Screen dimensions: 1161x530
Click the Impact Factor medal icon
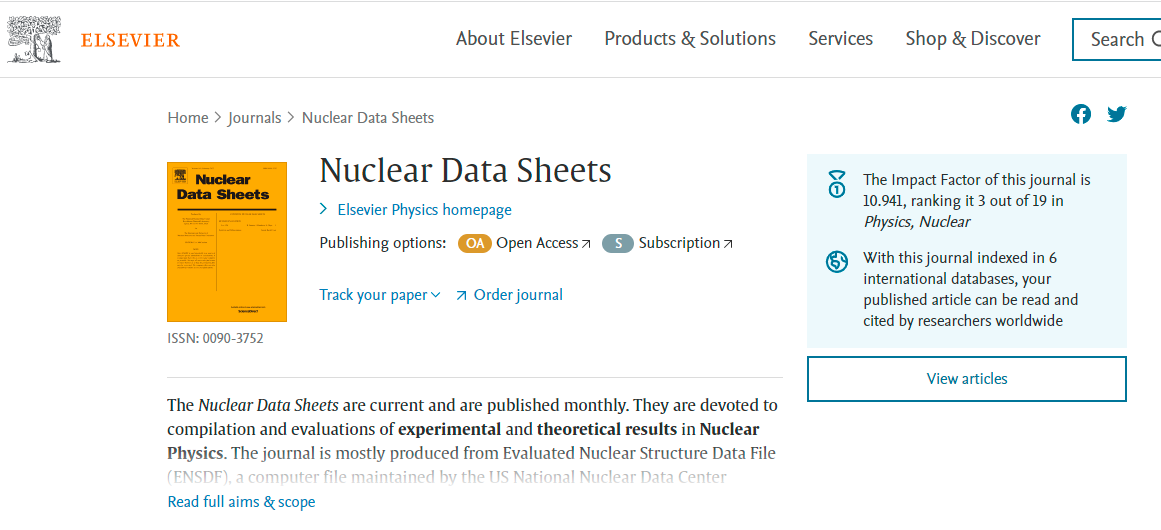tap(837, 184)
